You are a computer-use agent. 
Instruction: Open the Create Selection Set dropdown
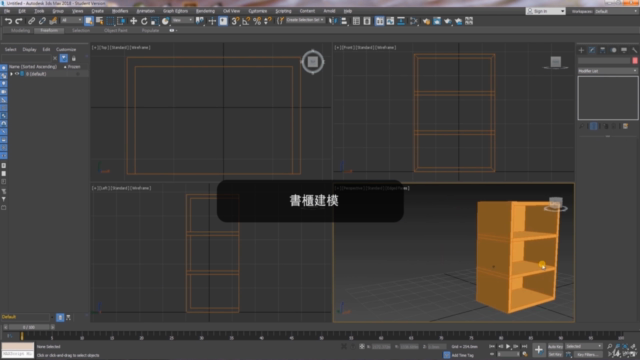(x=305, y=20)
